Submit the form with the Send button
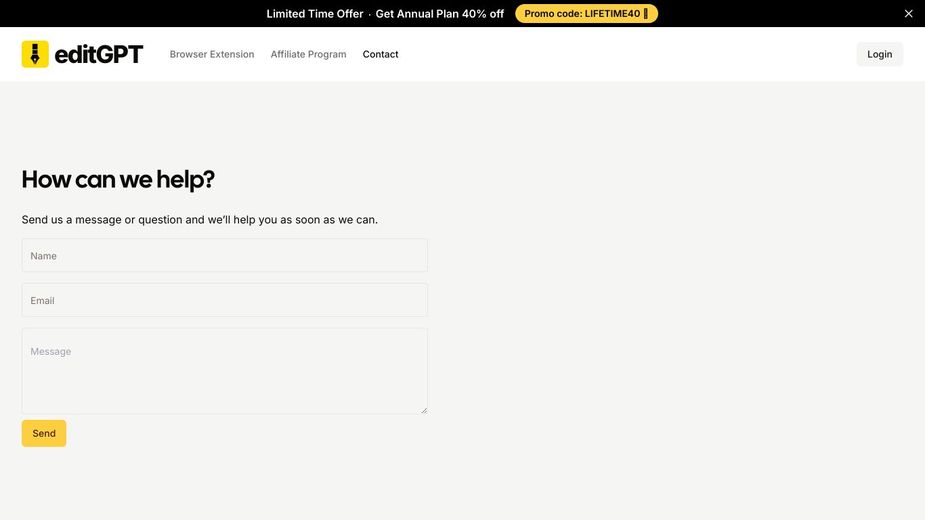 (x=44, y=433)
